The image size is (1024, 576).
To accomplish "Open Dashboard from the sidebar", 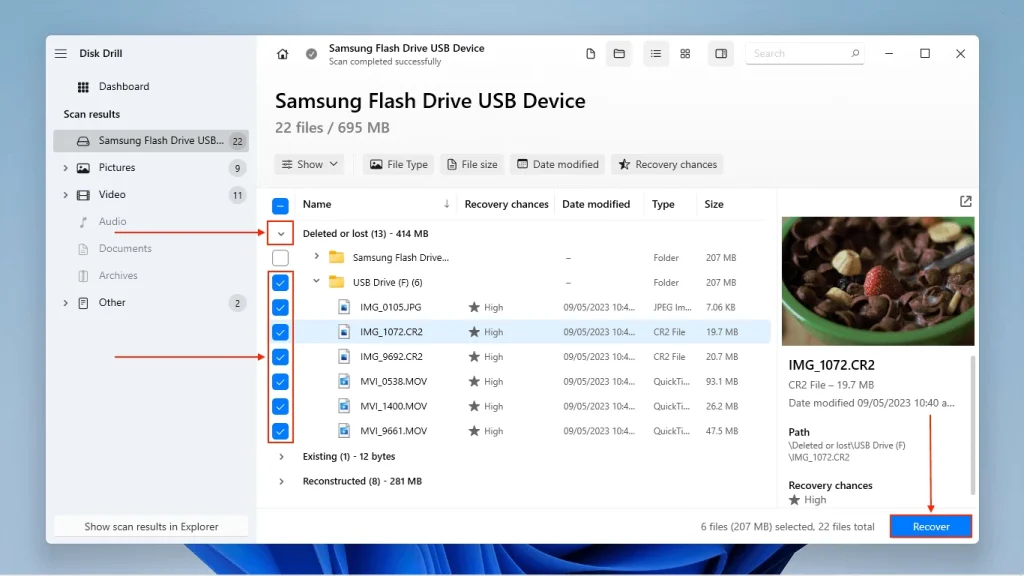I will pos(123,87).
